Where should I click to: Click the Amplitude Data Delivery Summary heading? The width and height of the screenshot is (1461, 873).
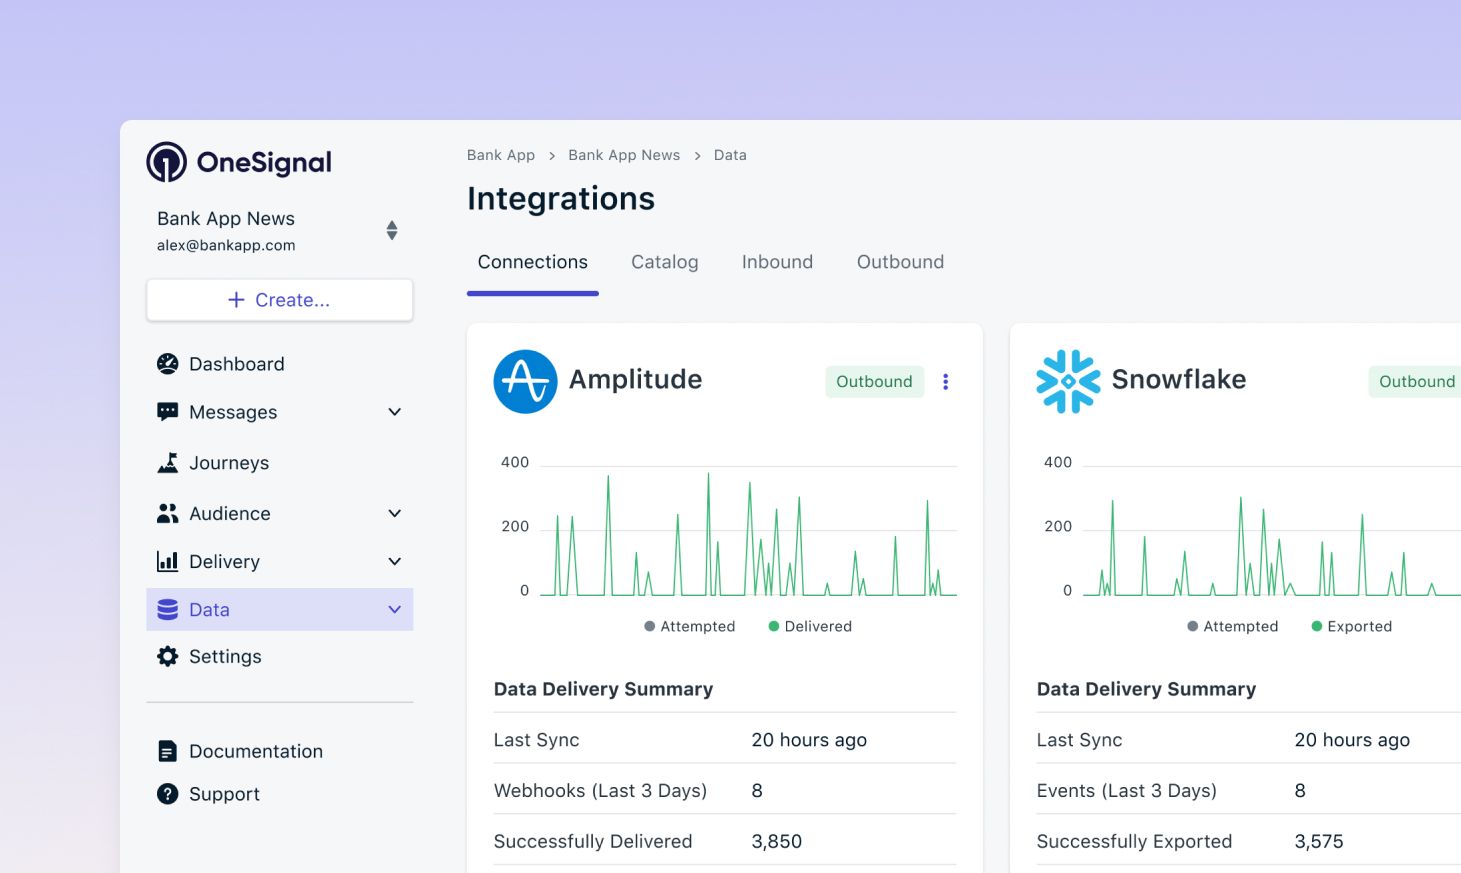[603, 689]
